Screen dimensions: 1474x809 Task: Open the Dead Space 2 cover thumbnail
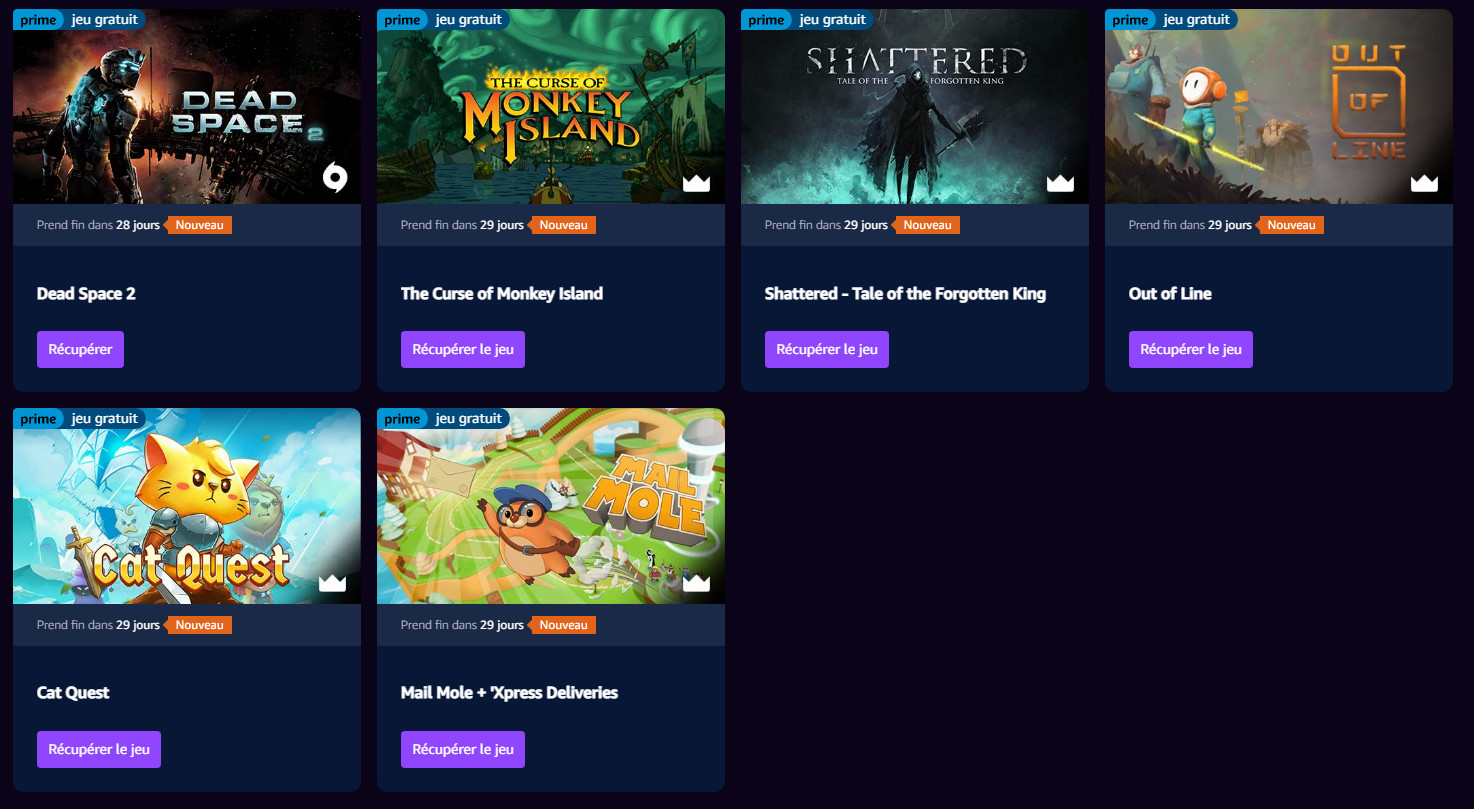[187, 107]
